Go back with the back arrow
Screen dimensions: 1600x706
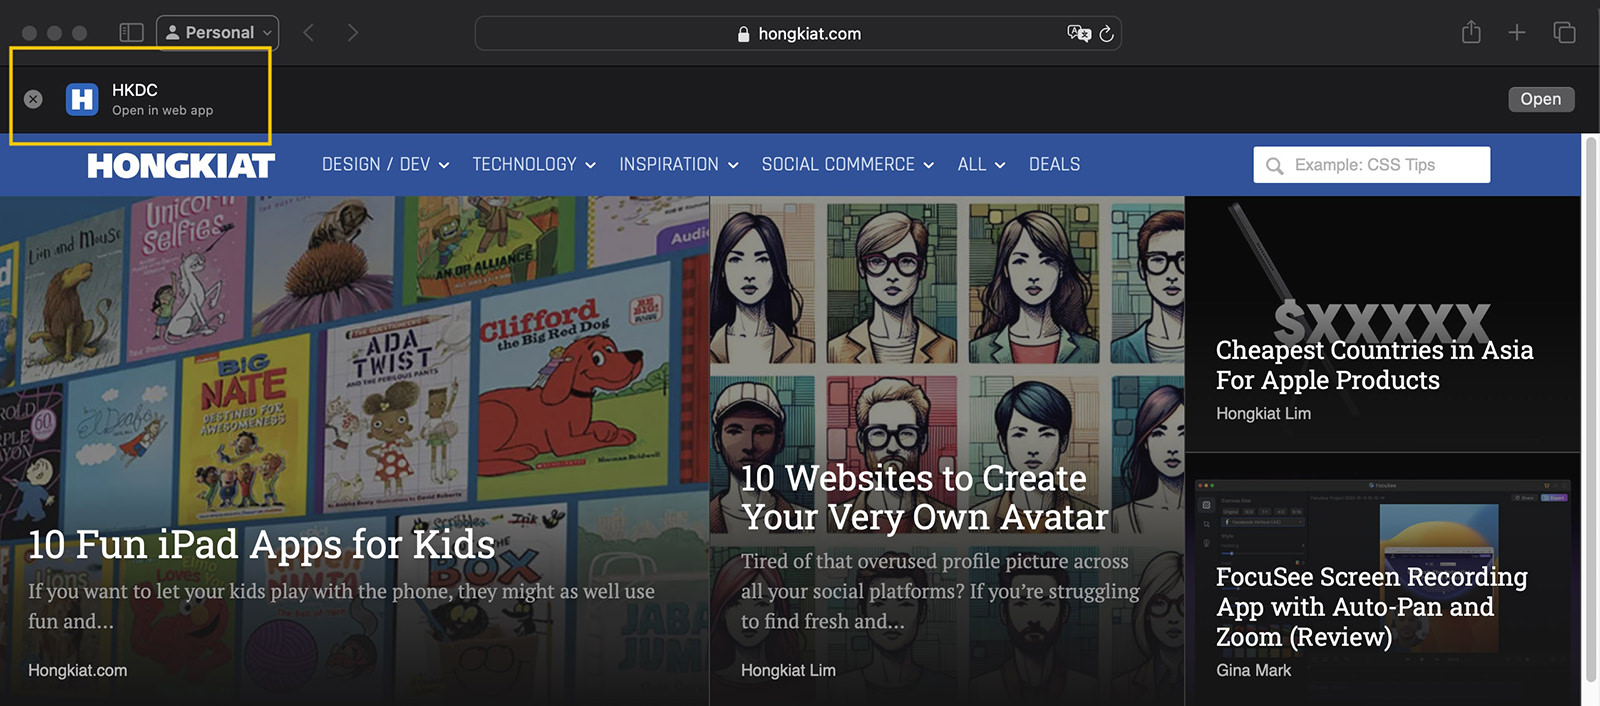309,33
